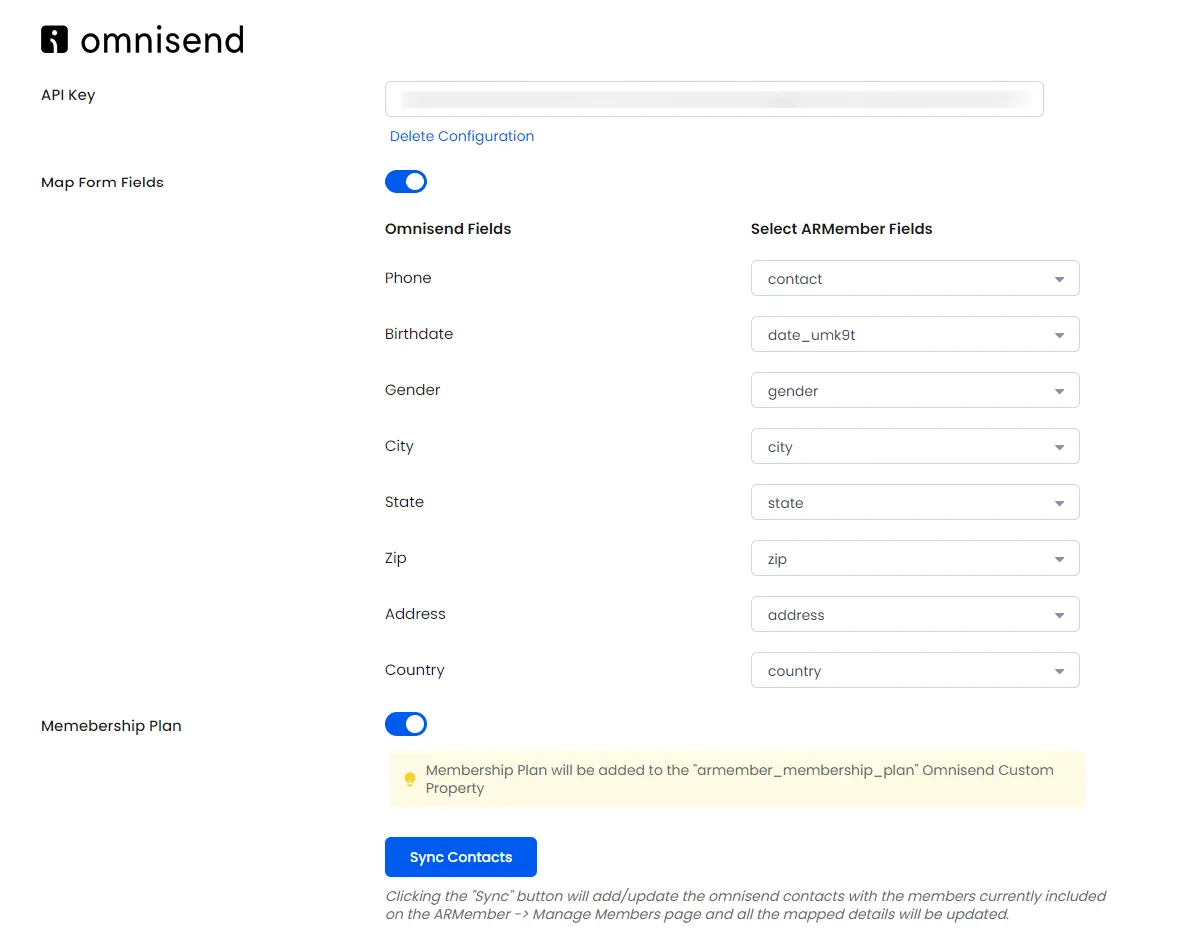This screenshot has height=943, width=1183.
Task: Toggle the Map Form Fields switch
Action: [x=406, y=182]
